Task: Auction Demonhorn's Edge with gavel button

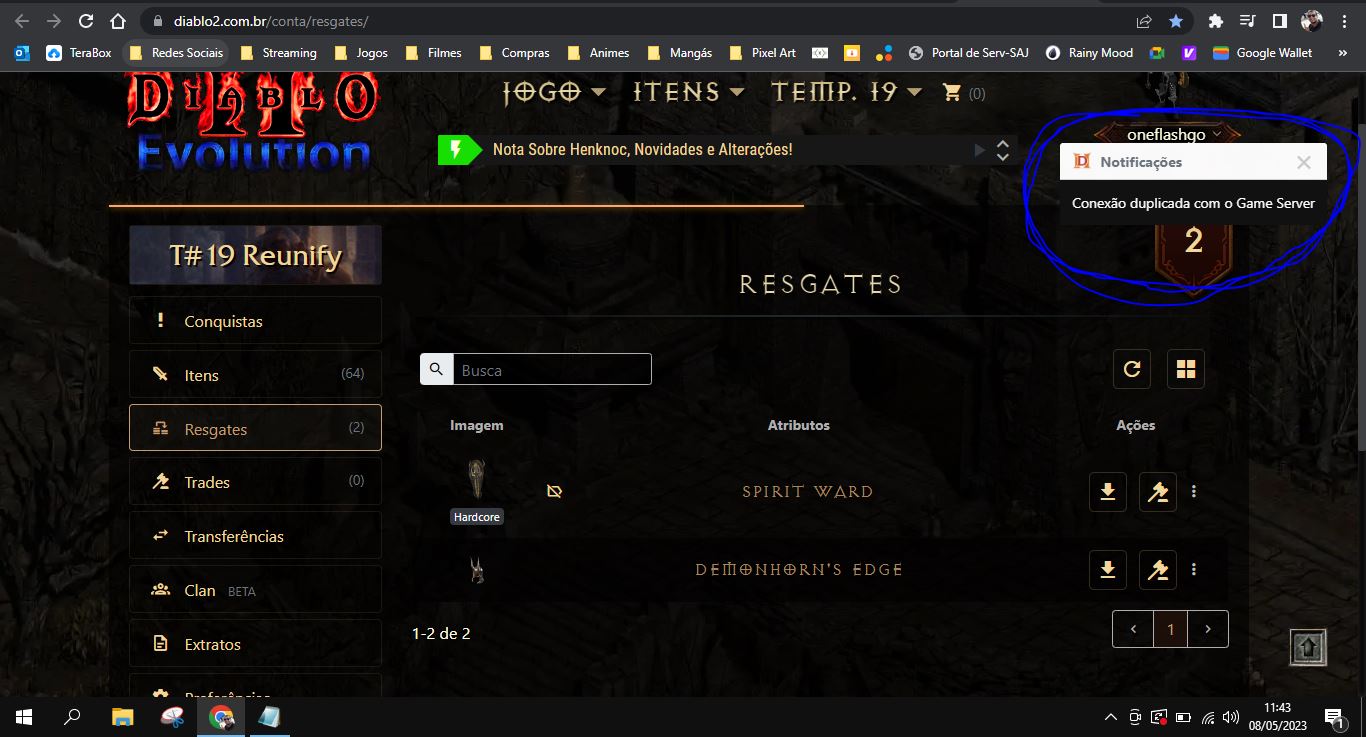Action: tap(1158, 569)
